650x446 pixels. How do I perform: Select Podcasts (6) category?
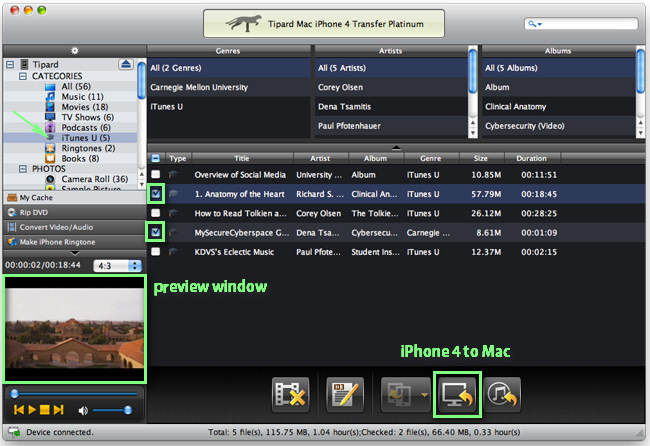pos(86,128)
